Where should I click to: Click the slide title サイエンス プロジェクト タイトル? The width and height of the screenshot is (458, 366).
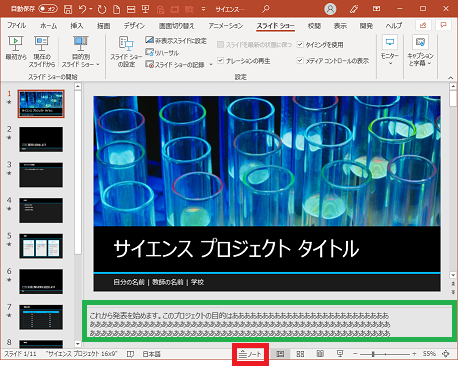(236, 248)
